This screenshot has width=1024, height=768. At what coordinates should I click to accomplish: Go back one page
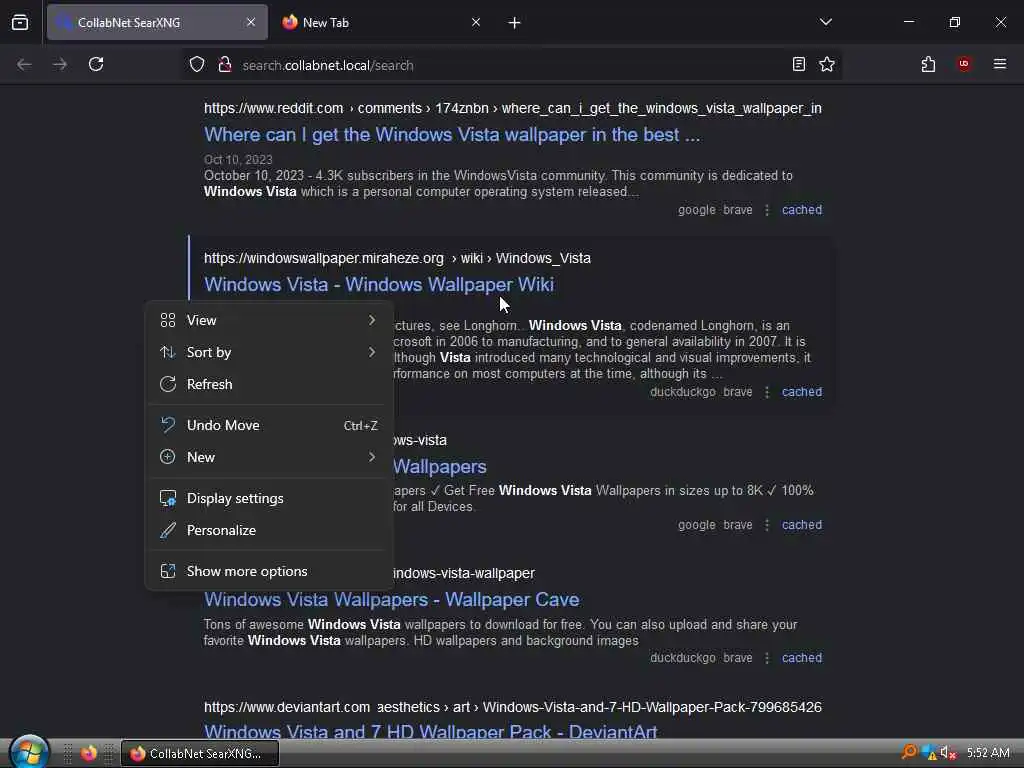(24, 64)
